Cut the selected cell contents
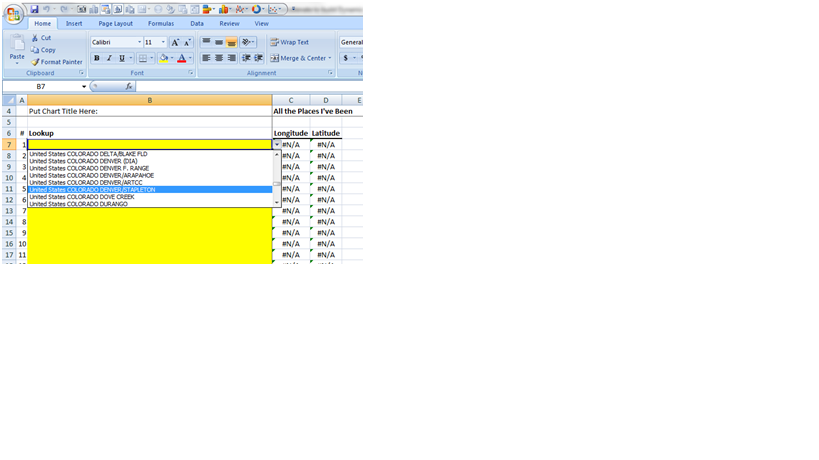Image resolution: width=819 pixels, height=460 pixels. pos(41,38)
